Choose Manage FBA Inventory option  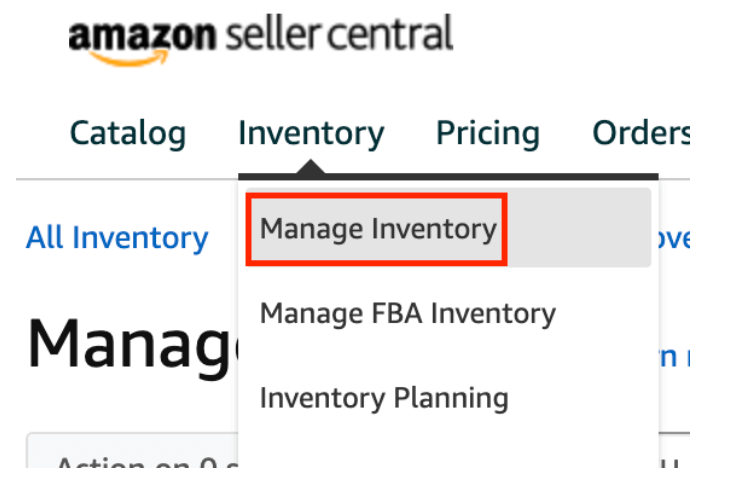click(x=408, y=313)
